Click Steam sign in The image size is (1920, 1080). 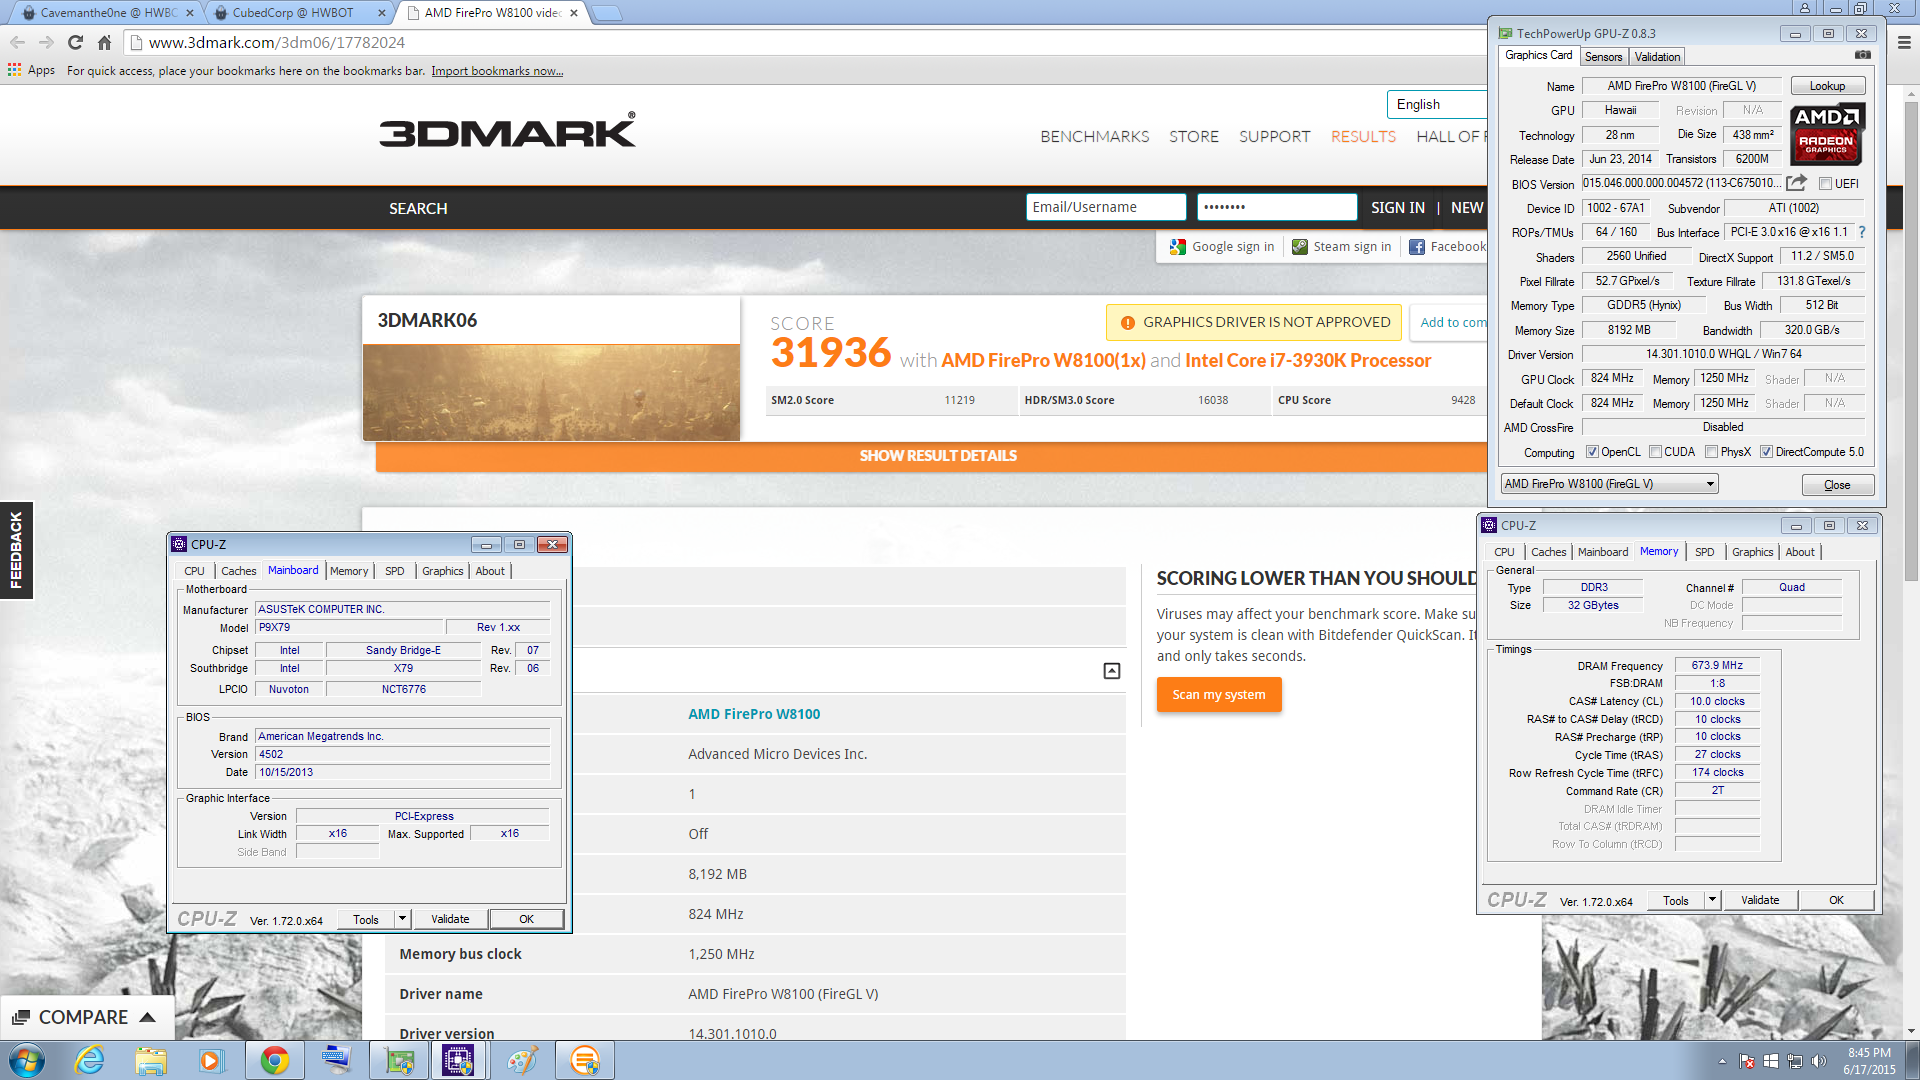point(1341,247)
